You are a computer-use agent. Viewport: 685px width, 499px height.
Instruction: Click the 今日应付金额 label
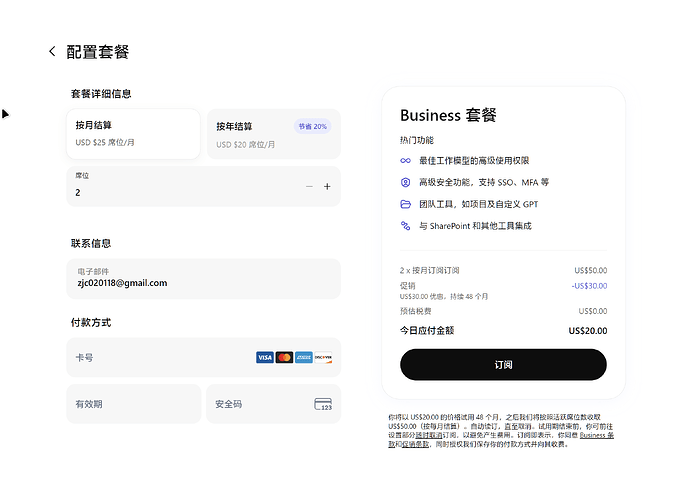427,330
